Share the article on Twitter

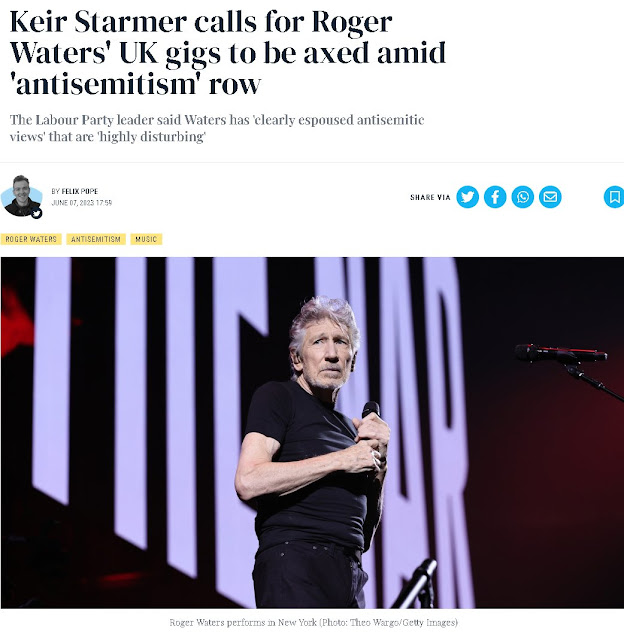pos(467,197)
